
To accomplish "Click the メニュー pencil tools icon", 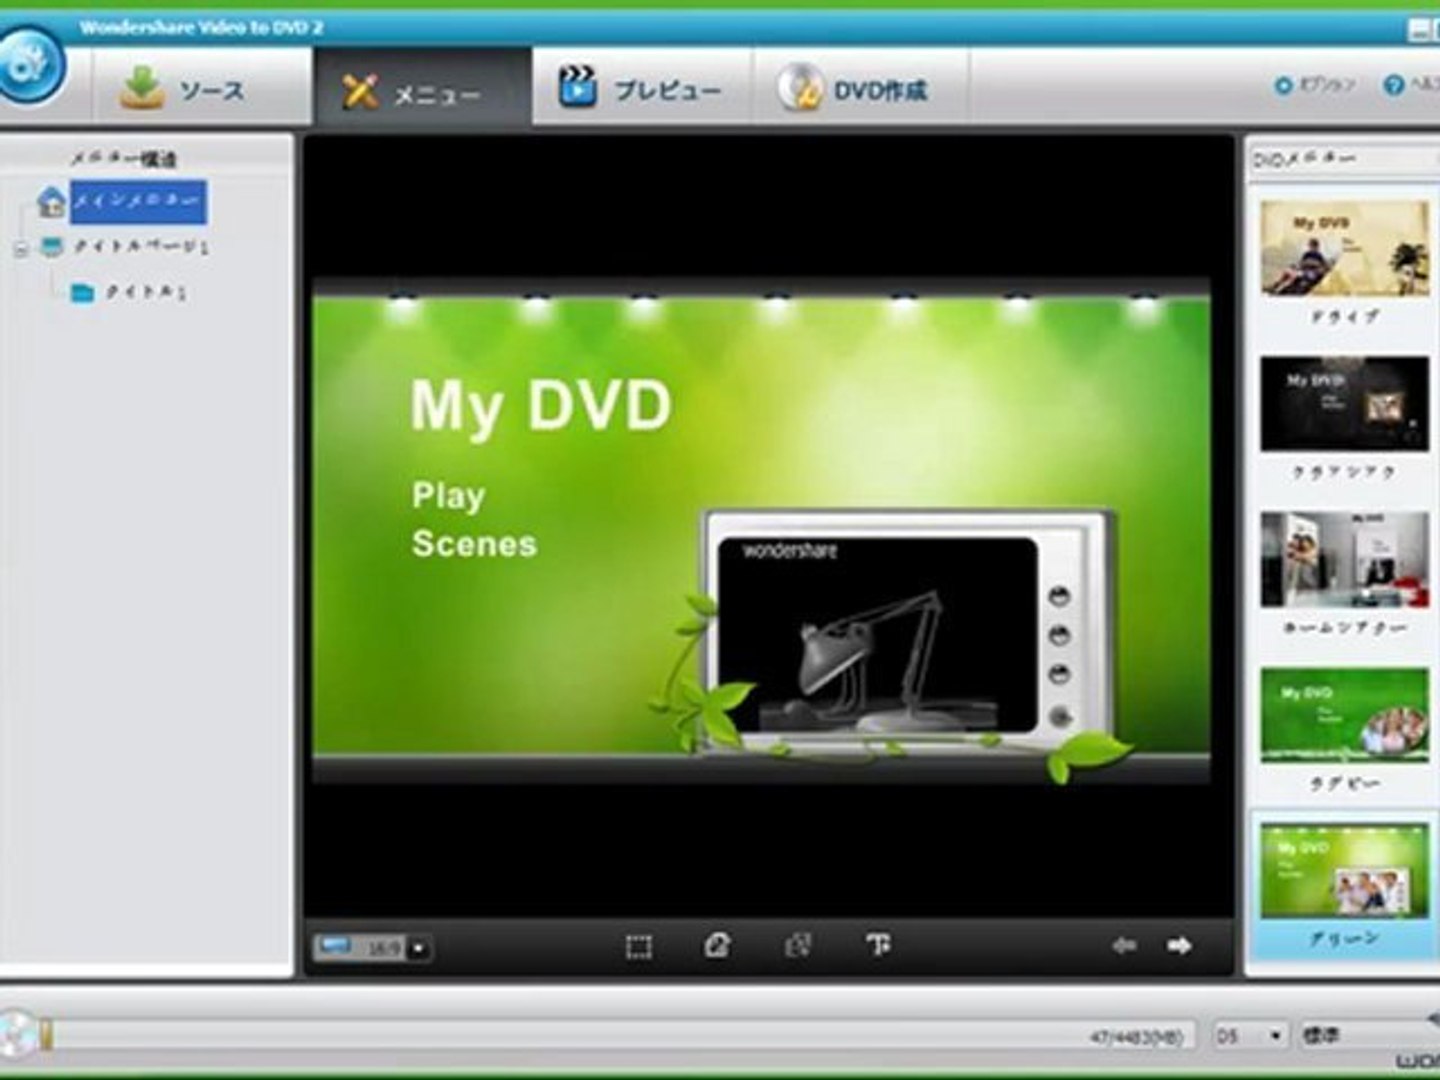I will pos(360,91).
